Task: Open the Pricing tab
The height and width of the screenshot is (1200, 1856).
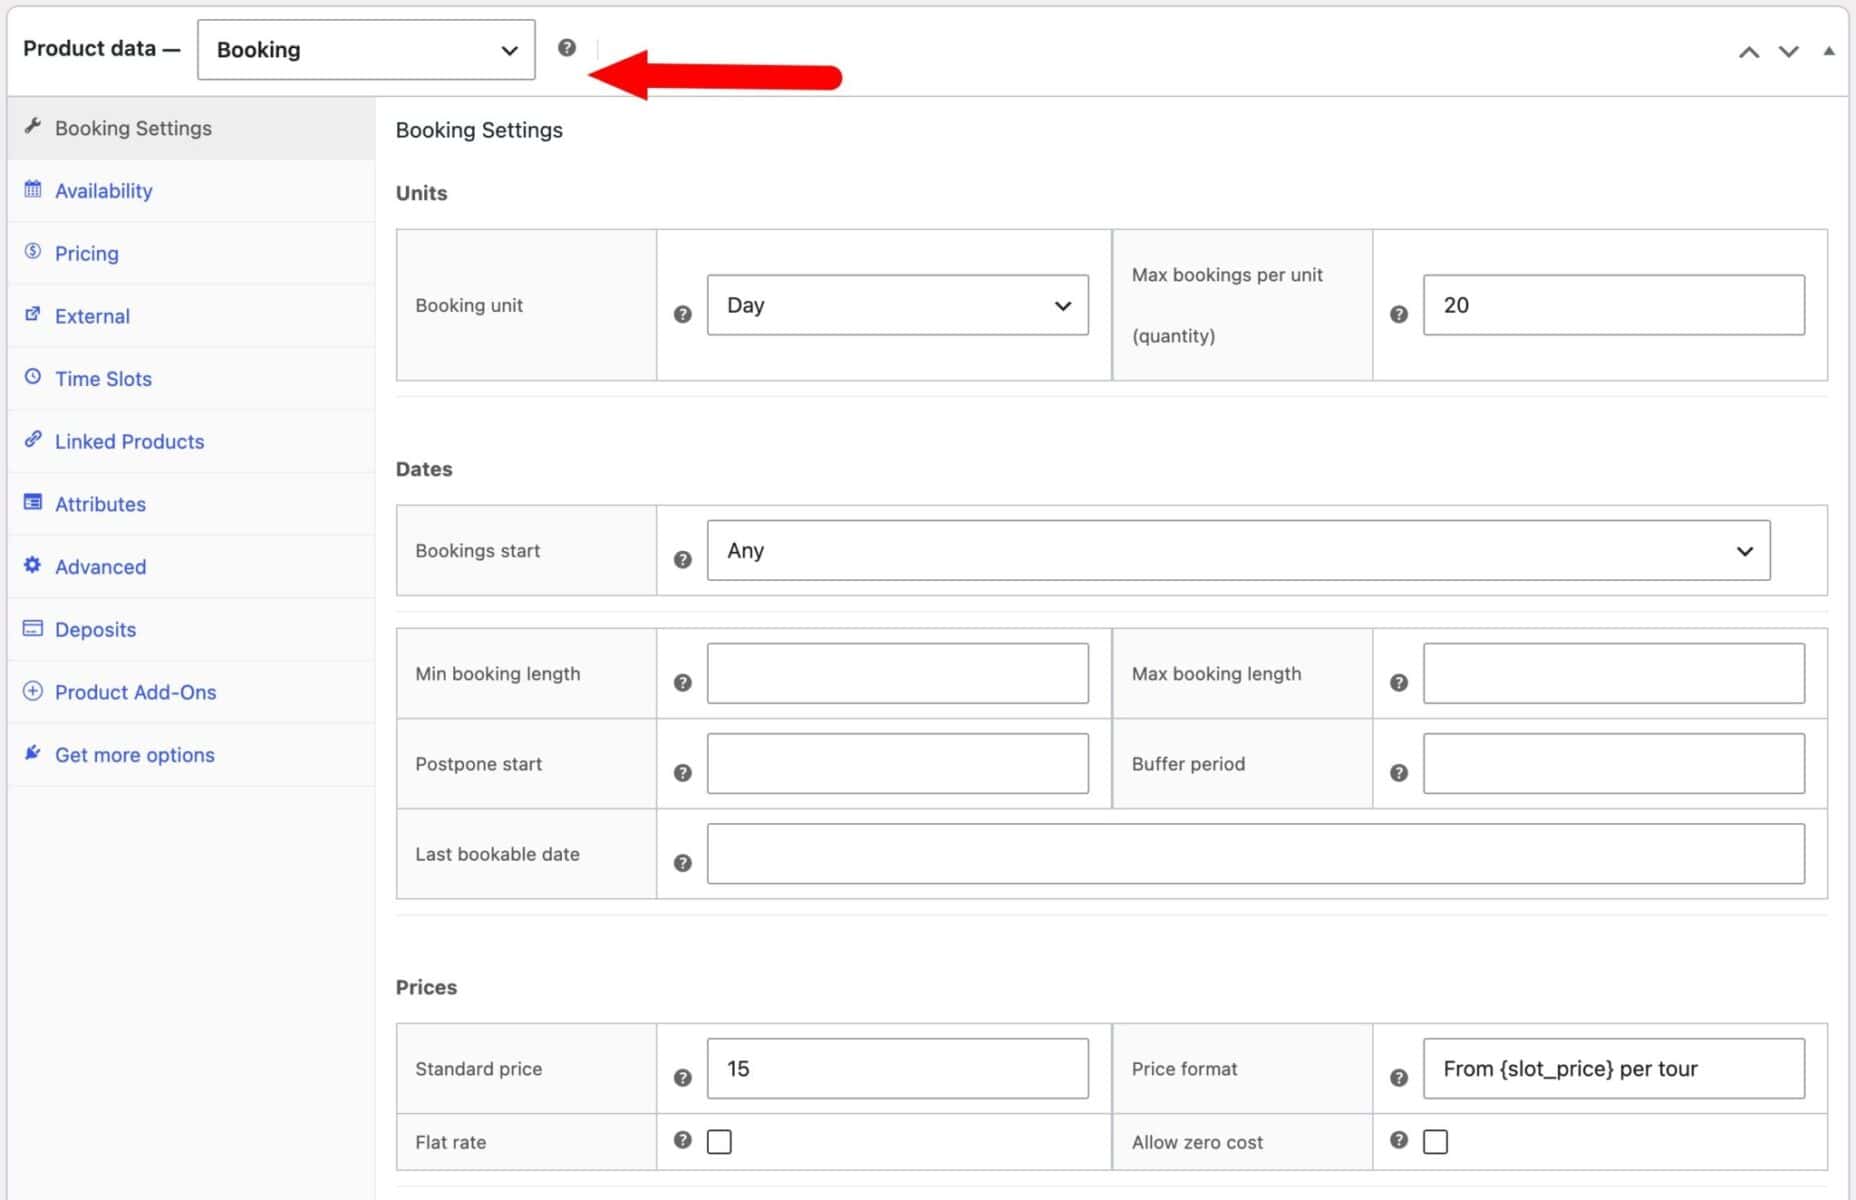Action: pyautogui.click(x=191, y=254)
